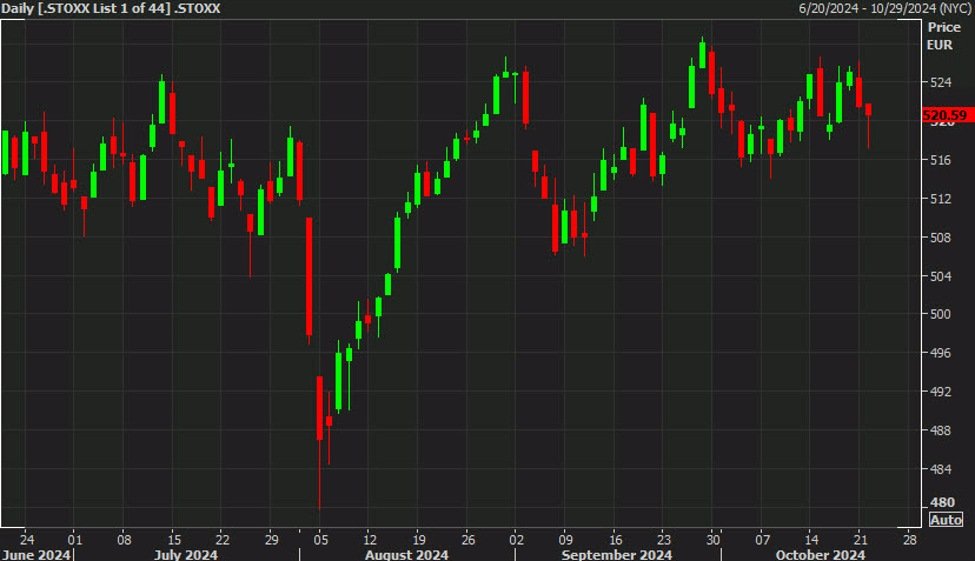Click the 12 date tick in August
The height and width of the screenshot is (561, 975).
tap(369, 537)
